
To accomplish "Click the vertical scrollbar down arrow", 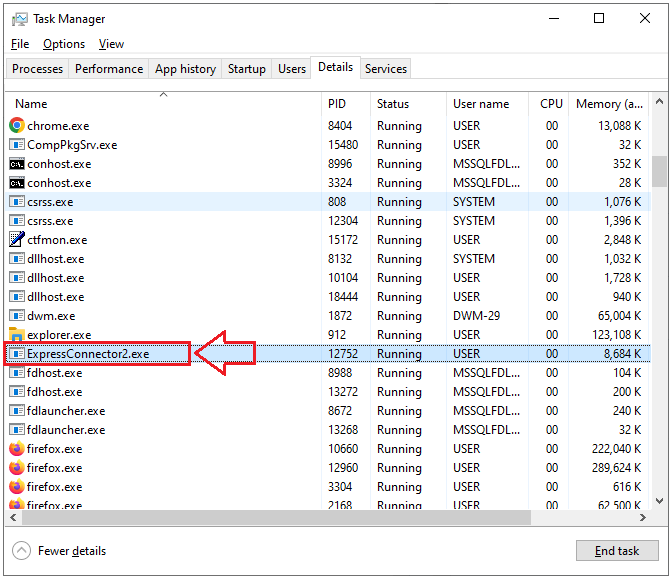I will (659, 500).
